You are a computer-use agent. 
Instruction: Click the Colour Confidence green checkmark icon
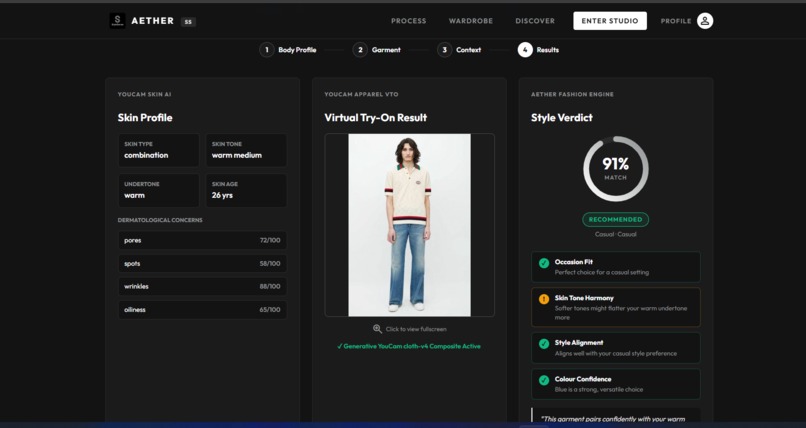click(x=544, y=380)
